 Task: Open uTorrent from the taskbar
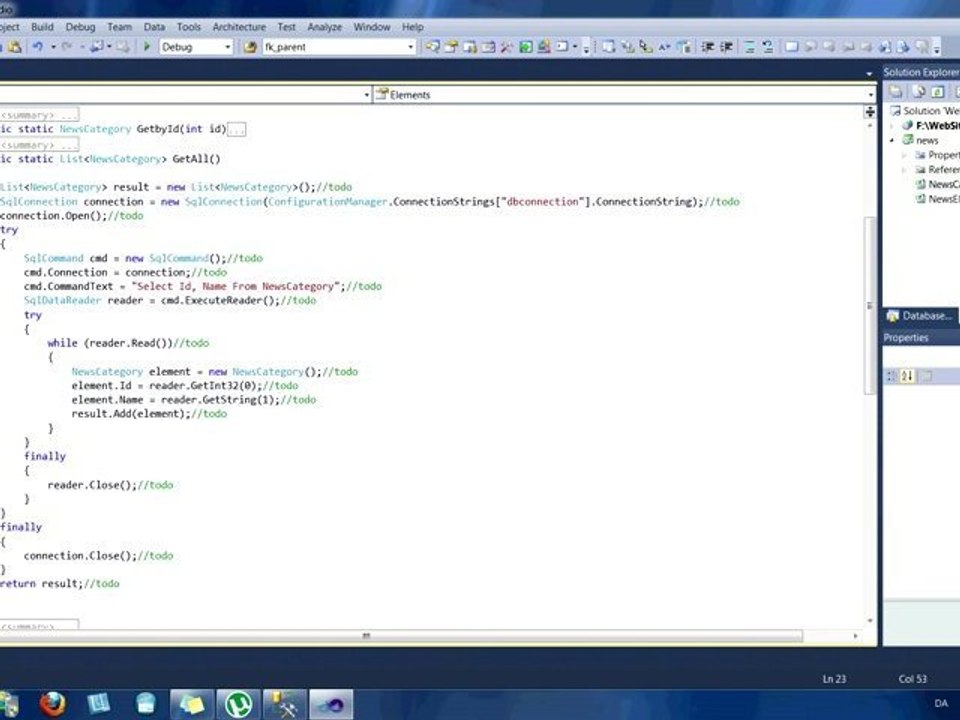(238, 704)
